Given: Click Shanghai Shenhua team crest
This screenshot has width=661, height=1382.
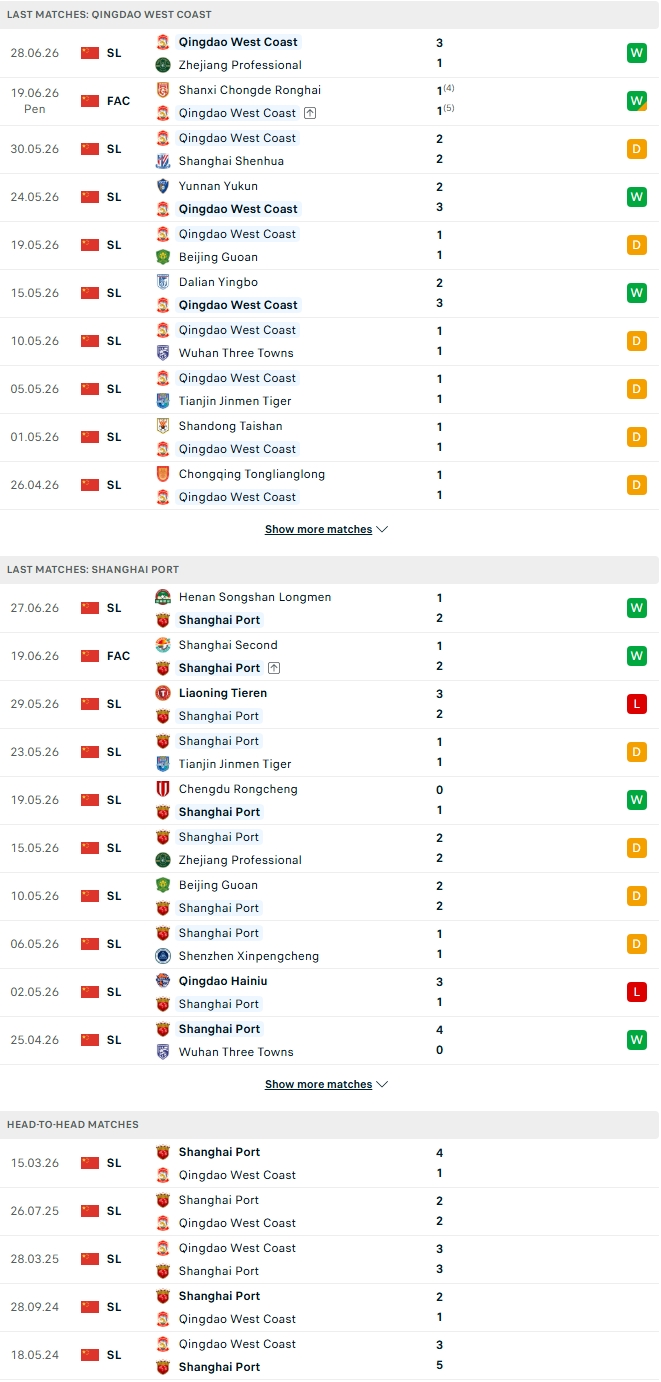Looking at the screenshot, I should [x=163, y=161].
